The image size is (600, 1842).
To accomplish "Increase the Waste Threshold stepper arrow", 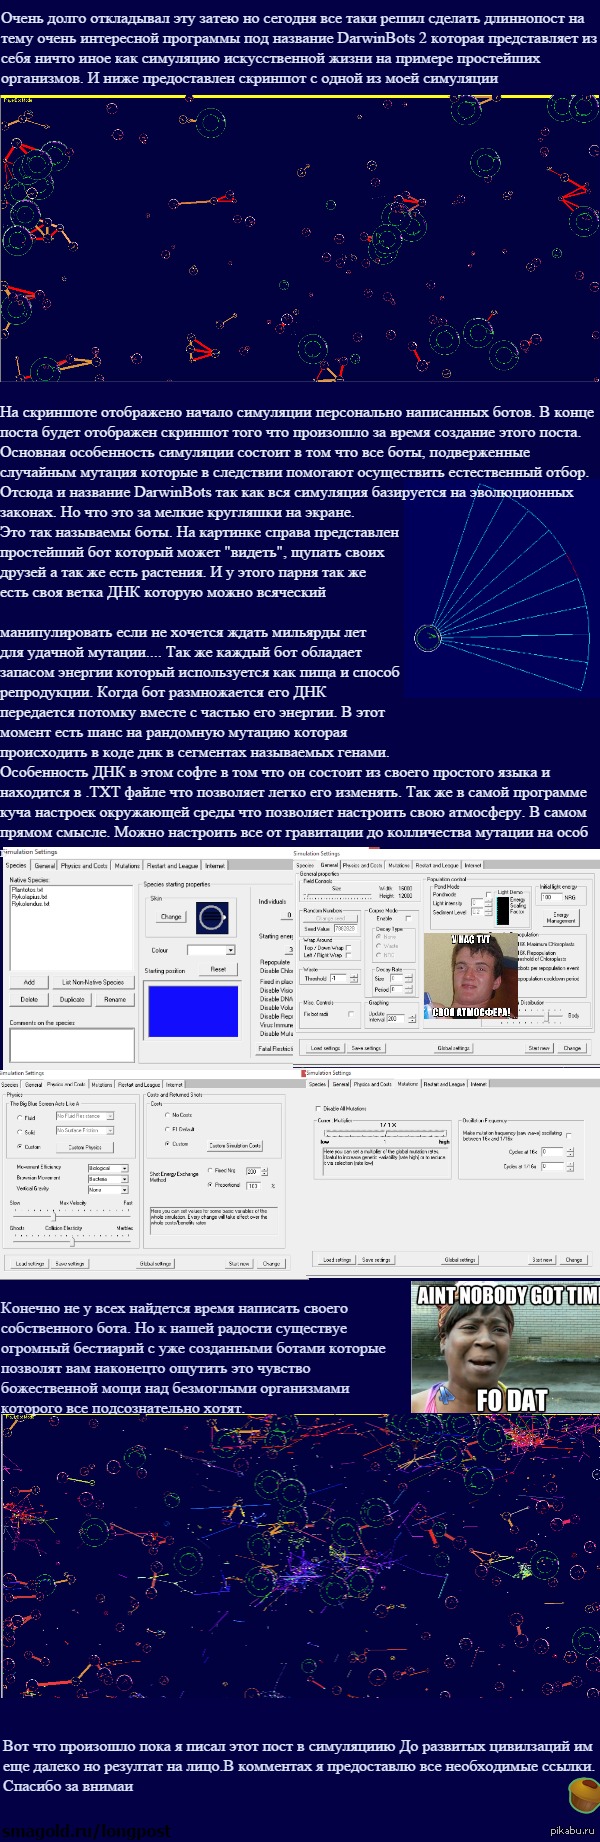I will click(354, 975).
